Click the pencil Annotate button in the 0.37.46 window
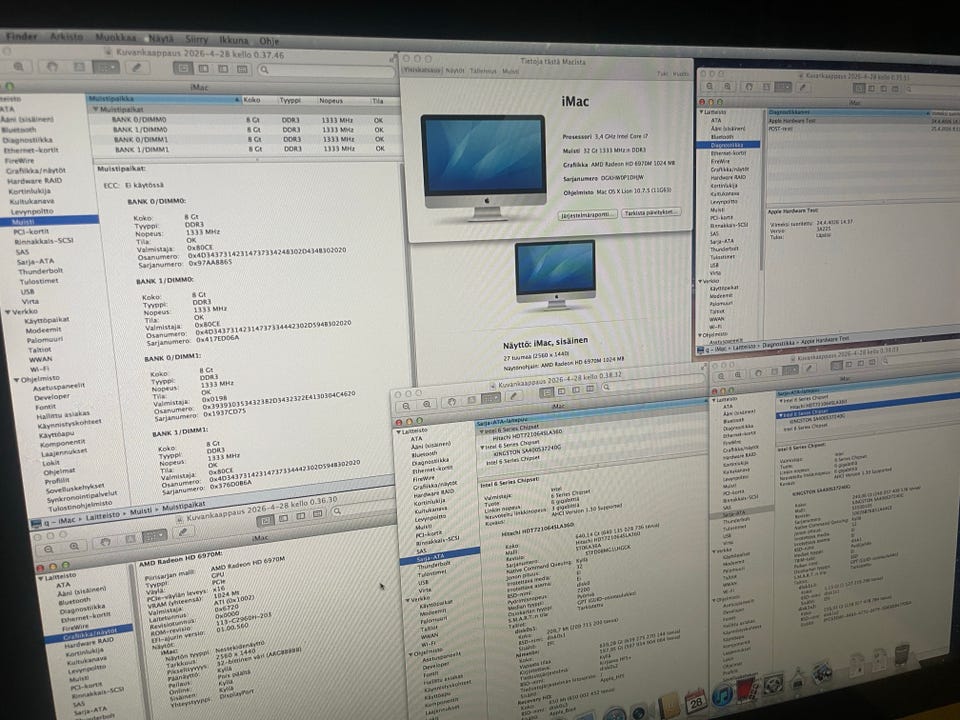Viewport: 960px width, 720px height. pyautogui.click(x=137, y=67)
